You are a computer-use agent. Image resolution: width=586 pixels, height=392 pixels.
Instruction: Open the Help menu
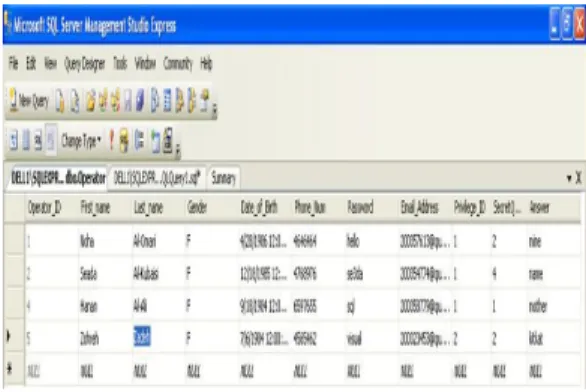tap(206, 64)
